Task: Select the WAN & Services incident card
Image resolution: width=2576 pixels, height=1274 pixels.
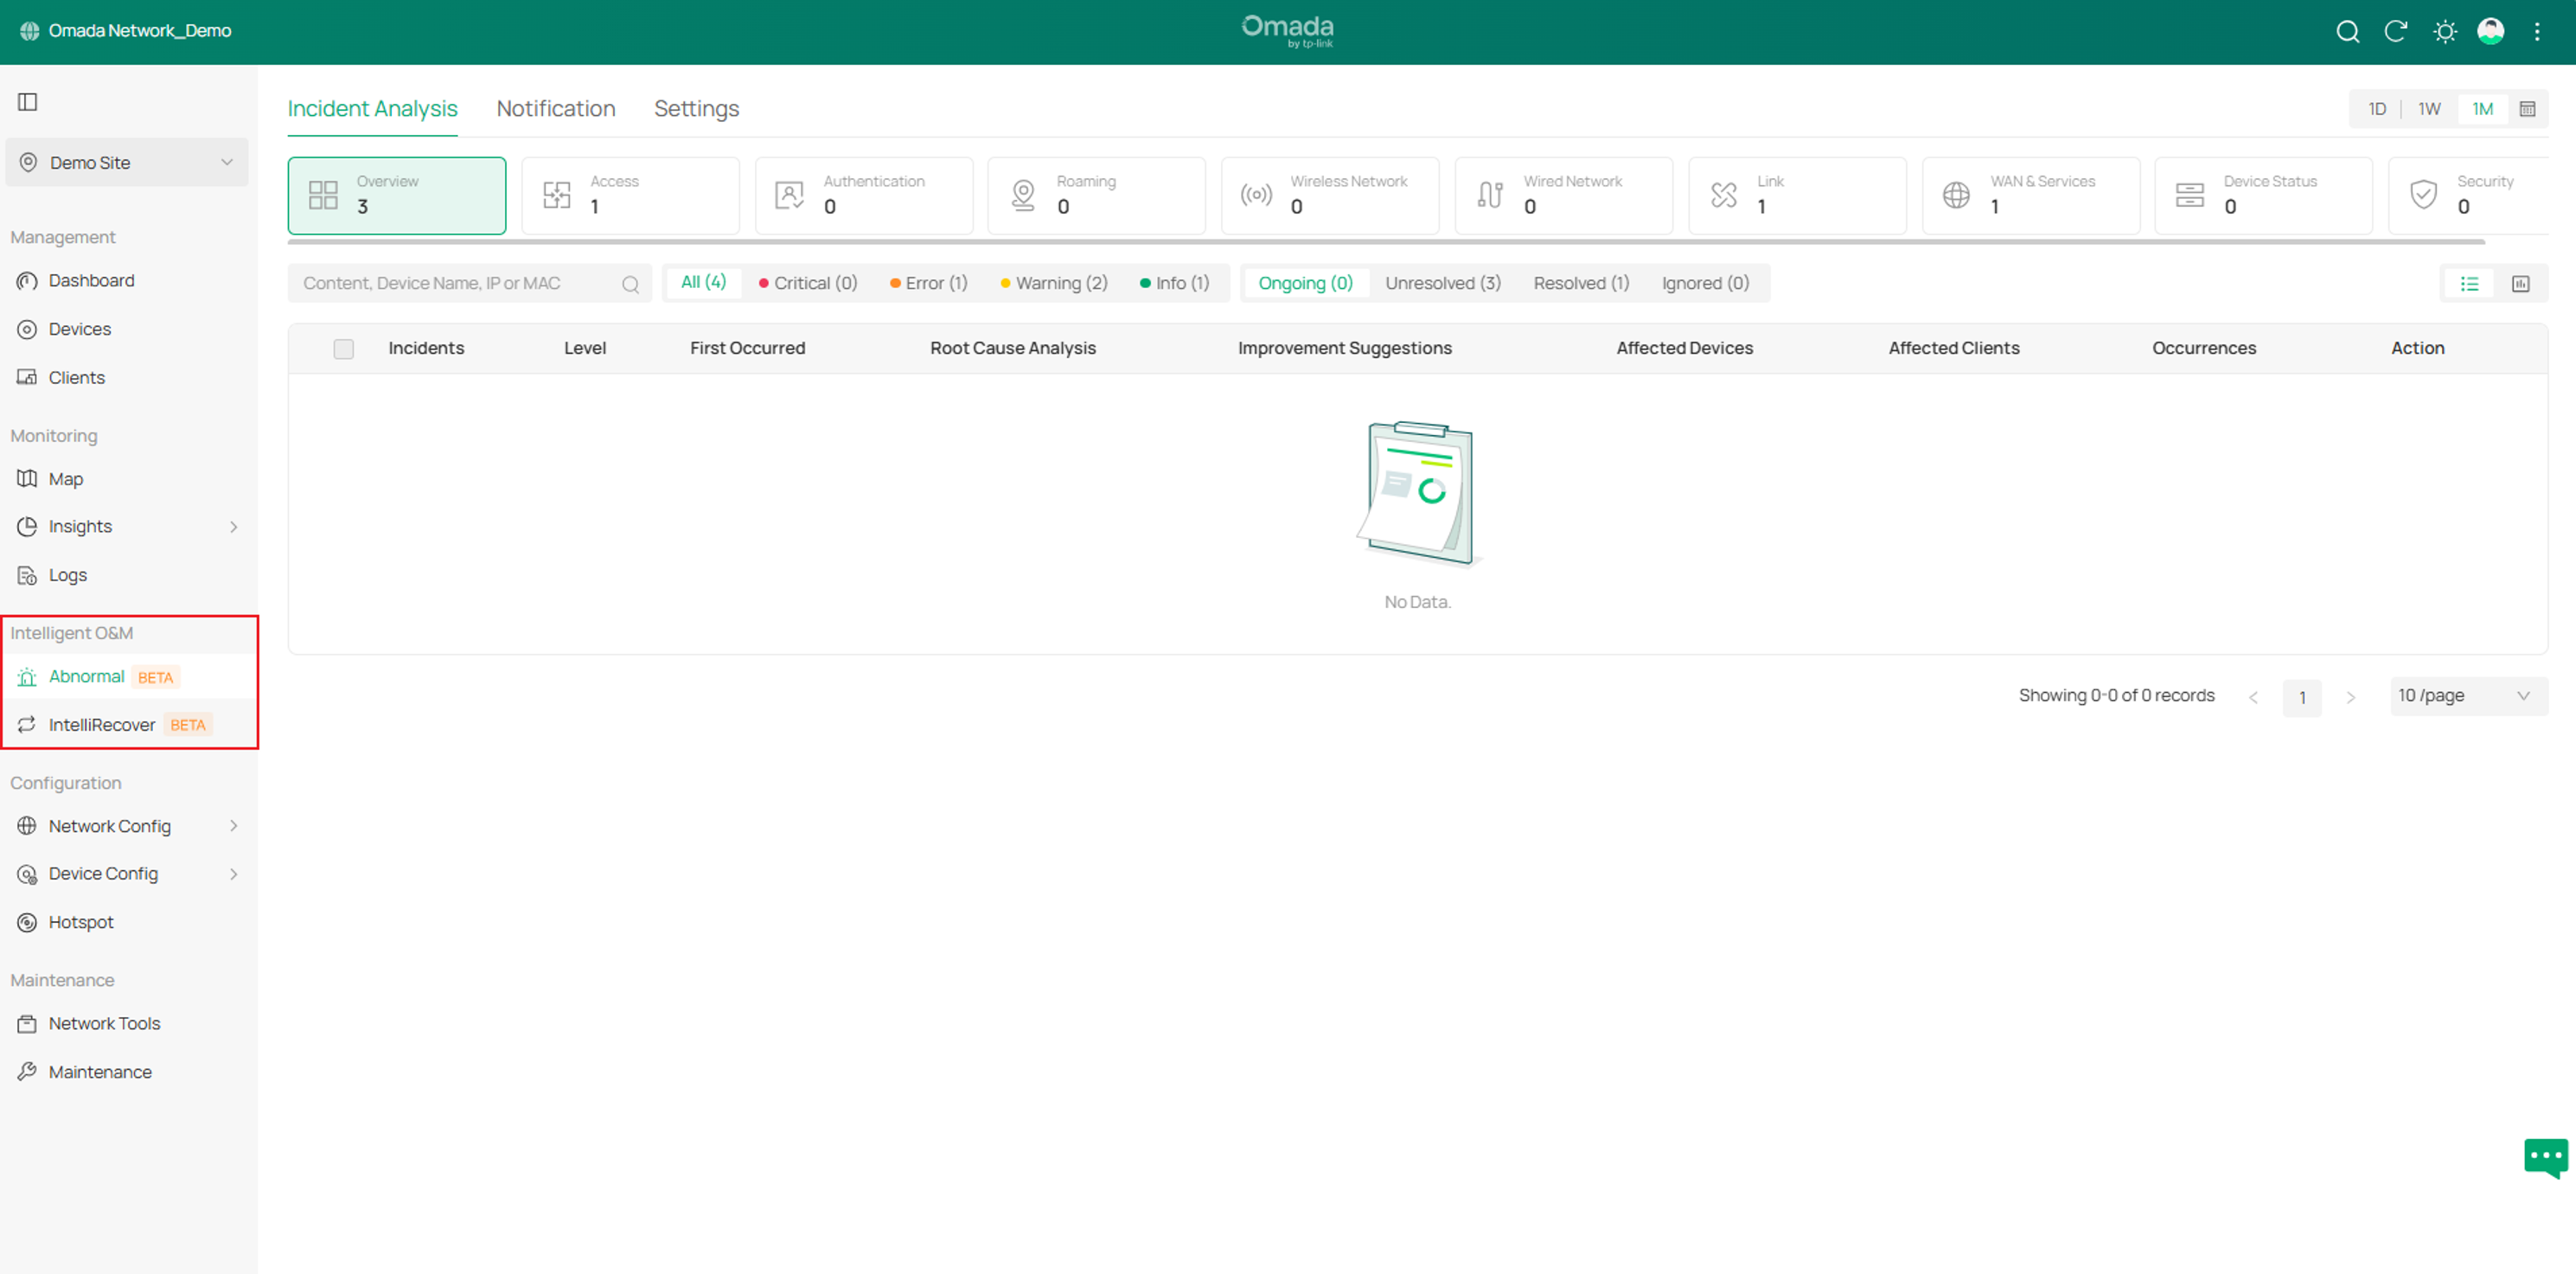Action: pos(2031,195)
